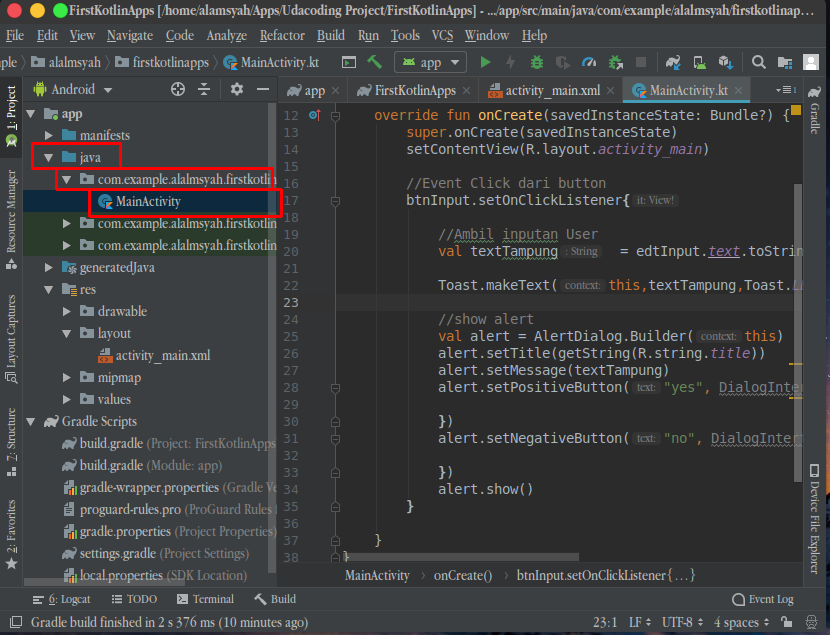Click Apply Changes lightning icon

pyautogui.click(x=510, y=62)
